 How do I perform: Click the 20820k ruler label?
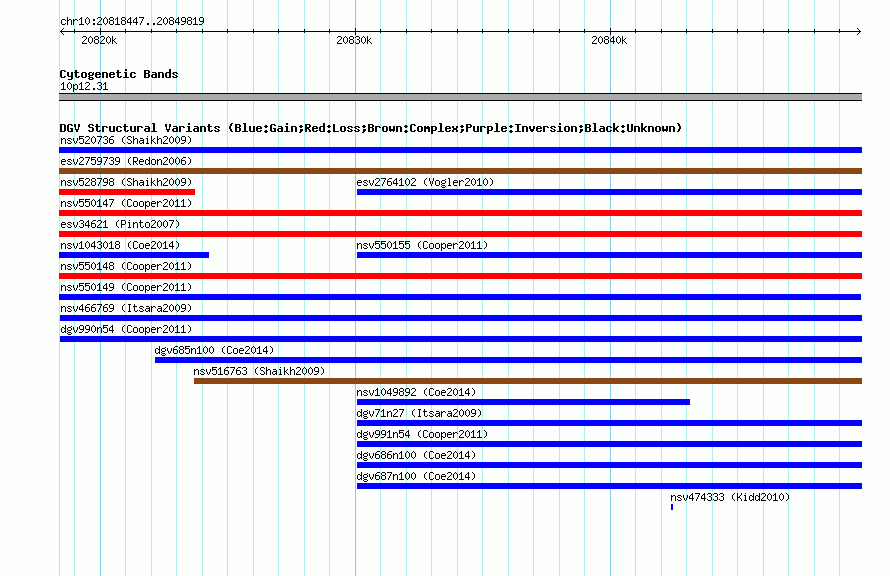point(99,40)
